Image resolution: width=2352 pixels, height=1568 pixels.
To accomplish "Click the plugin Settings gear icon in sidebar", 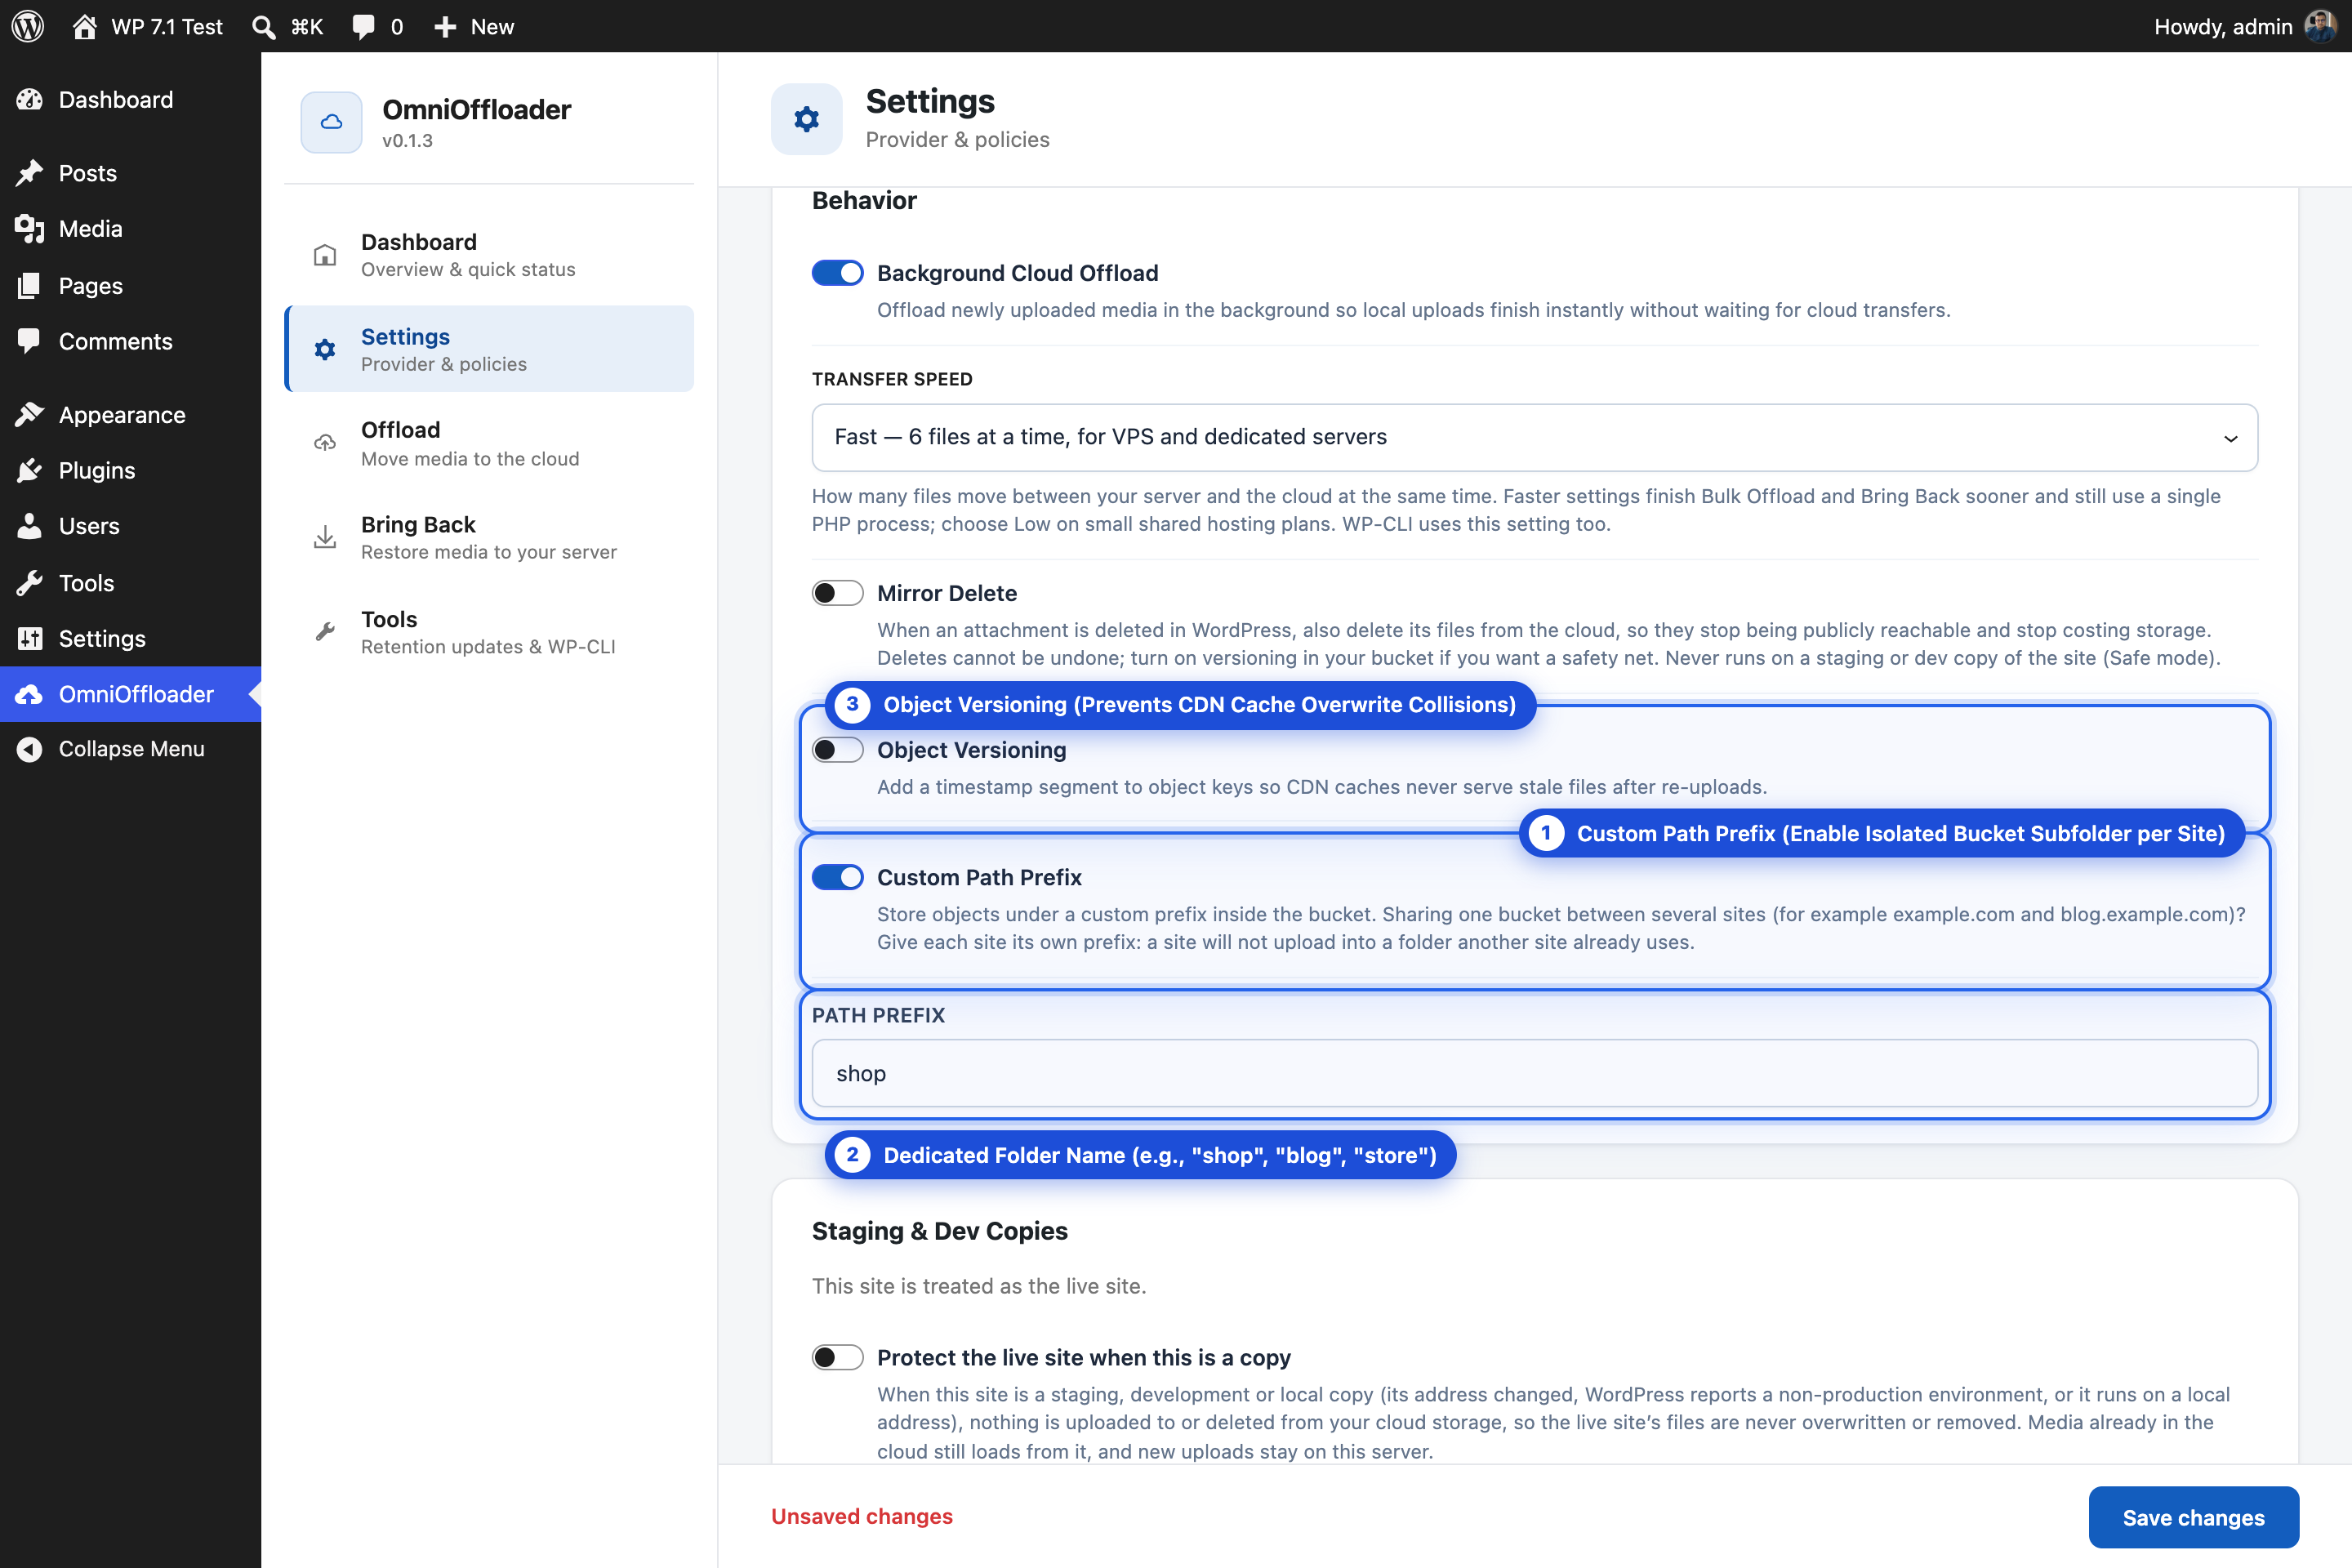I will click(325, 349).
